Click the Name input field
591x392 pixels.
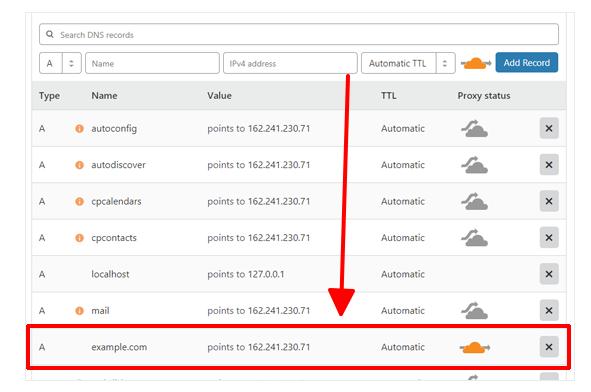152,63
